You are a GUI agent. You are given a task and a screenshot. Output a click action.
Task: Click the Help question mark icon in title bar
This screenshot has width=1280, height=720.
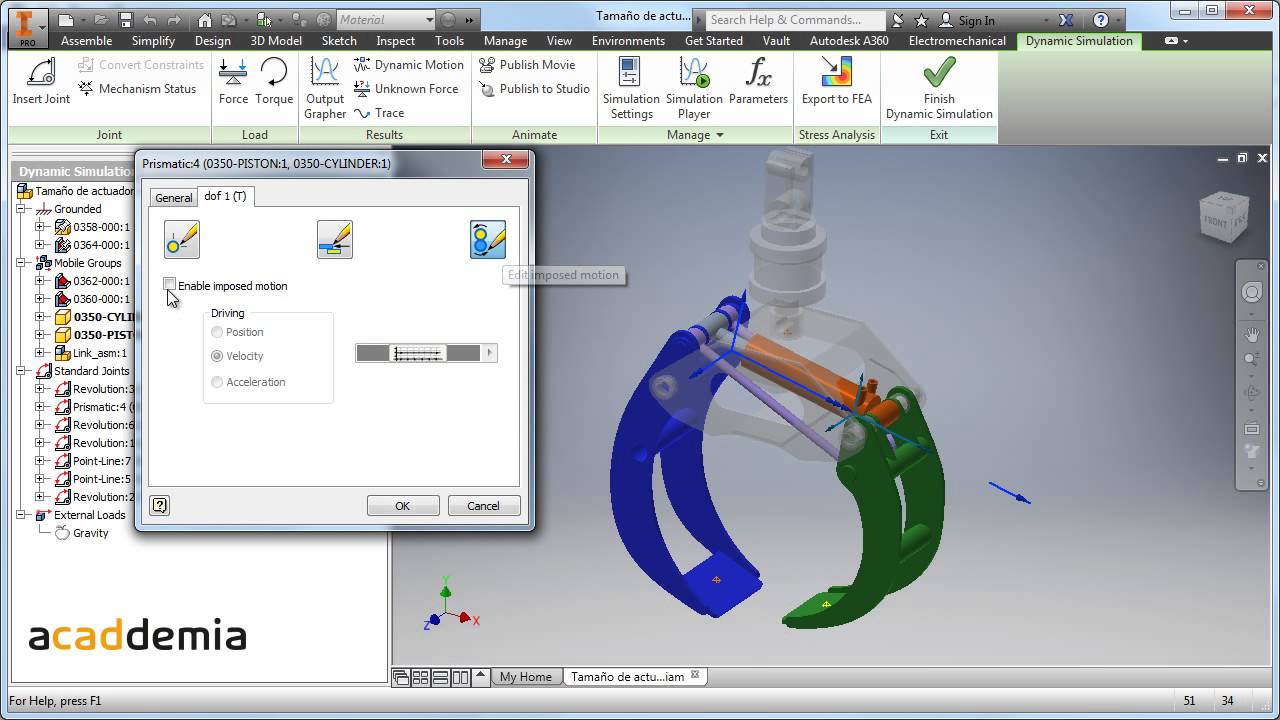click(1101, 20)
